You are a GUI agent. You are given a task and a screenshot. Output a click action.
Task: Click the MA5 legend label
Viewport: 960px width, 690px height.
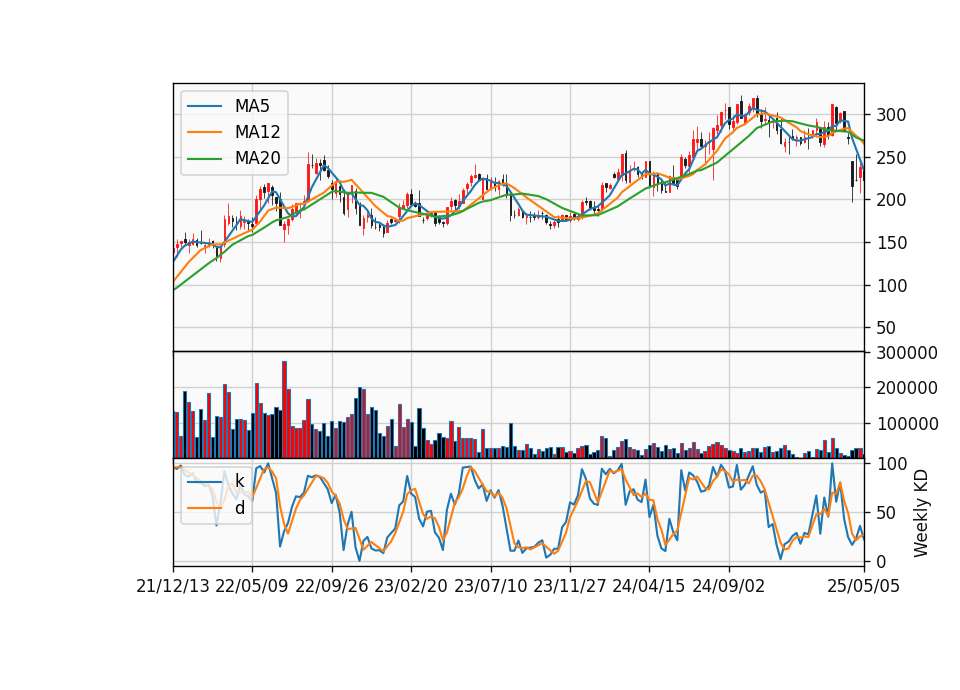click(252, 106)
